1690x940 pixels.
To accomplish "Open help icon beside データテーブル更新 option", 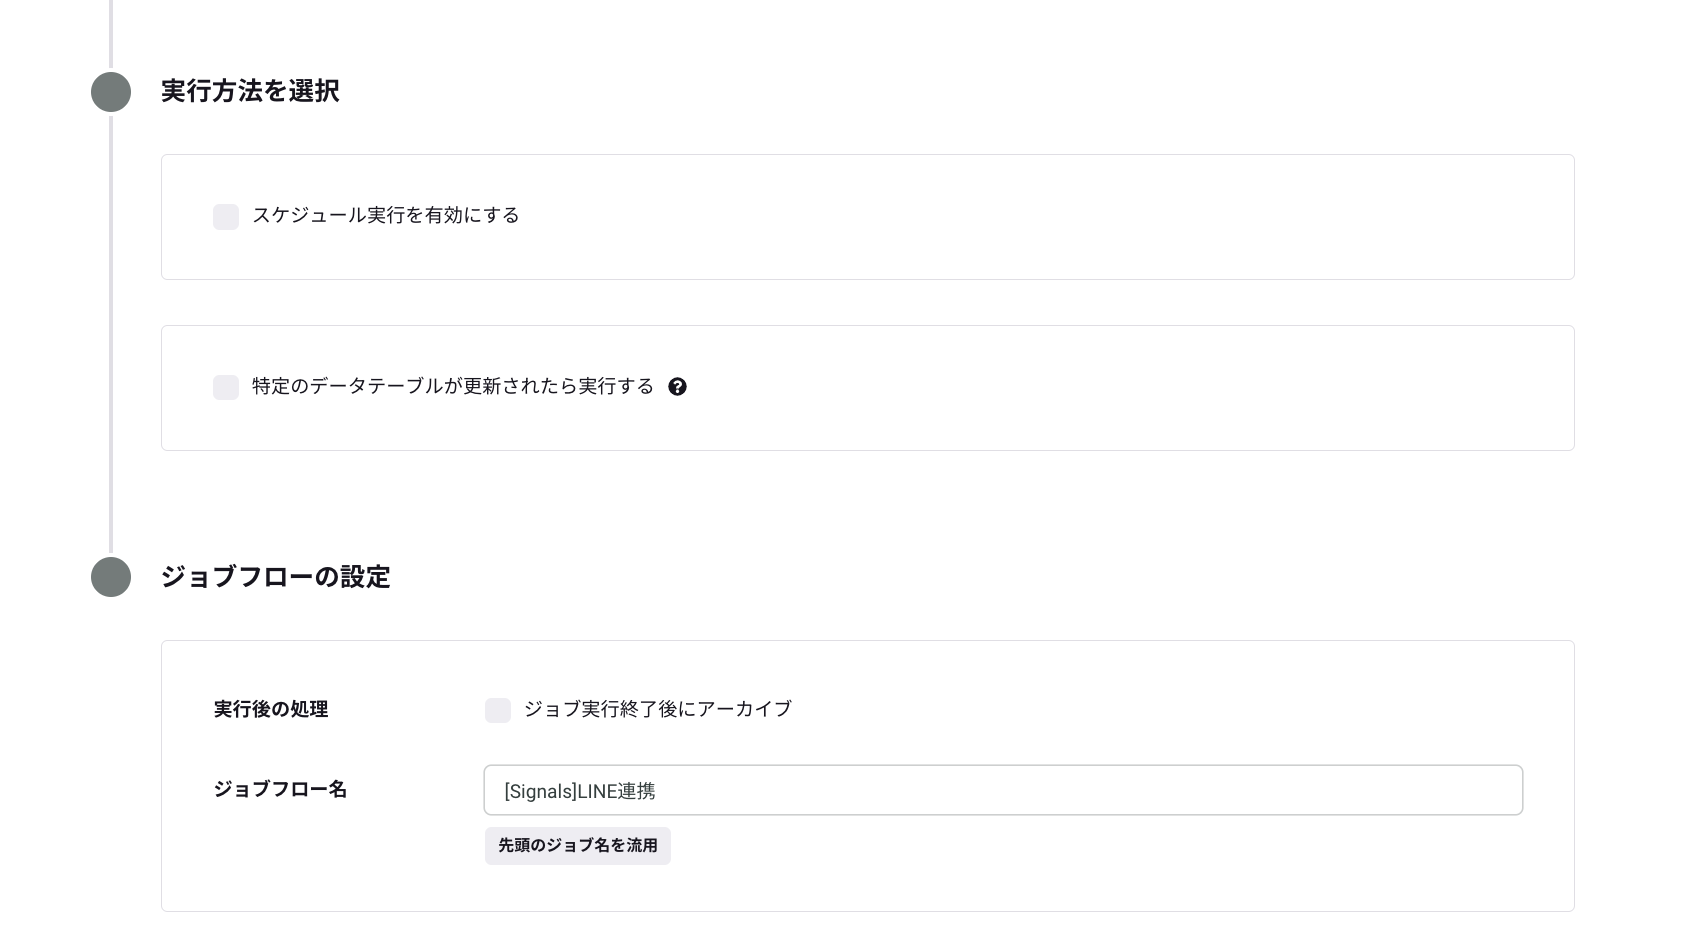I will click(677, 387).
